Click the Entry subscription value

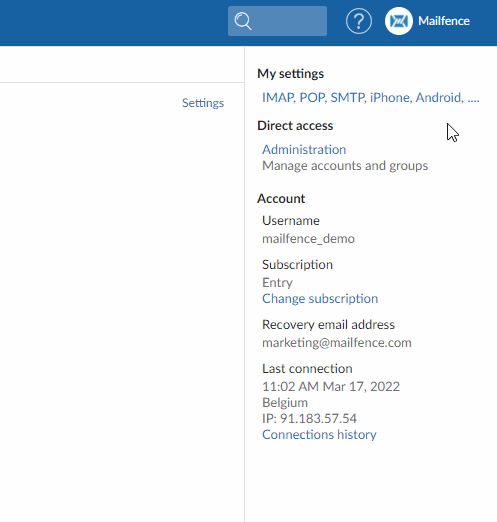[277, 283]
